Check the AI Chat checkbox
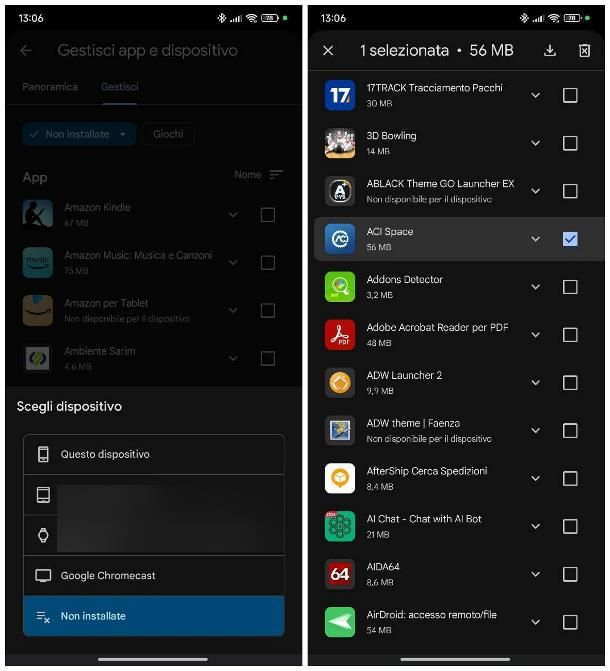Screen dimensions: 610x671 pos(570,526)
